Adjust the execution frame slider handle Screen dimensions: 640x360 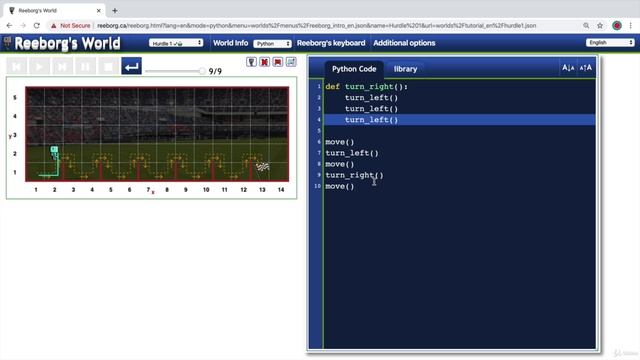(202, 71)
